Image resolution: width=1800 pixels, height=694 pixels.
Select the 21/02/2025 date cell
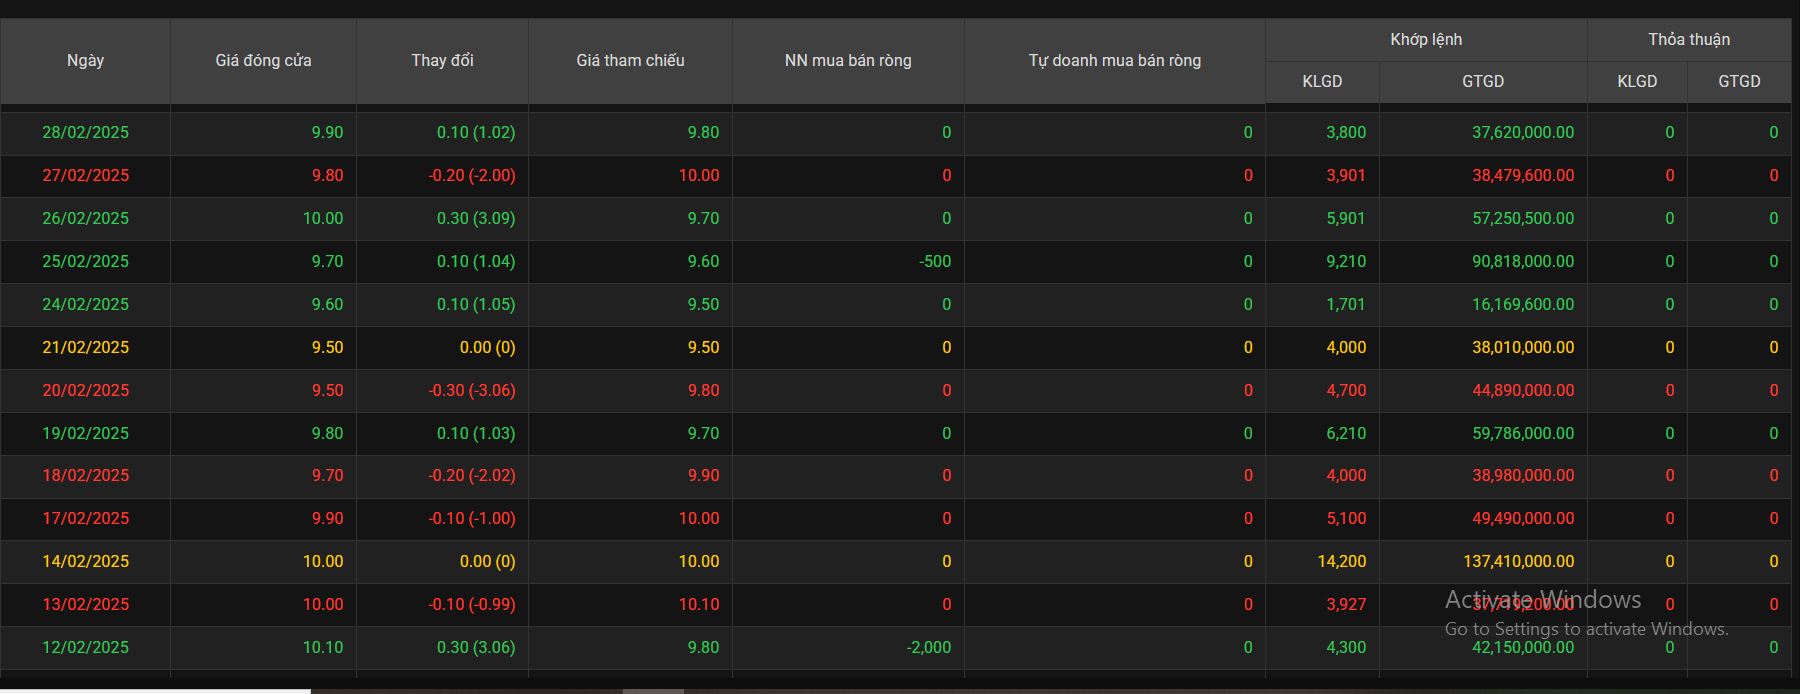pyautogui.click(x=85, y=348)
